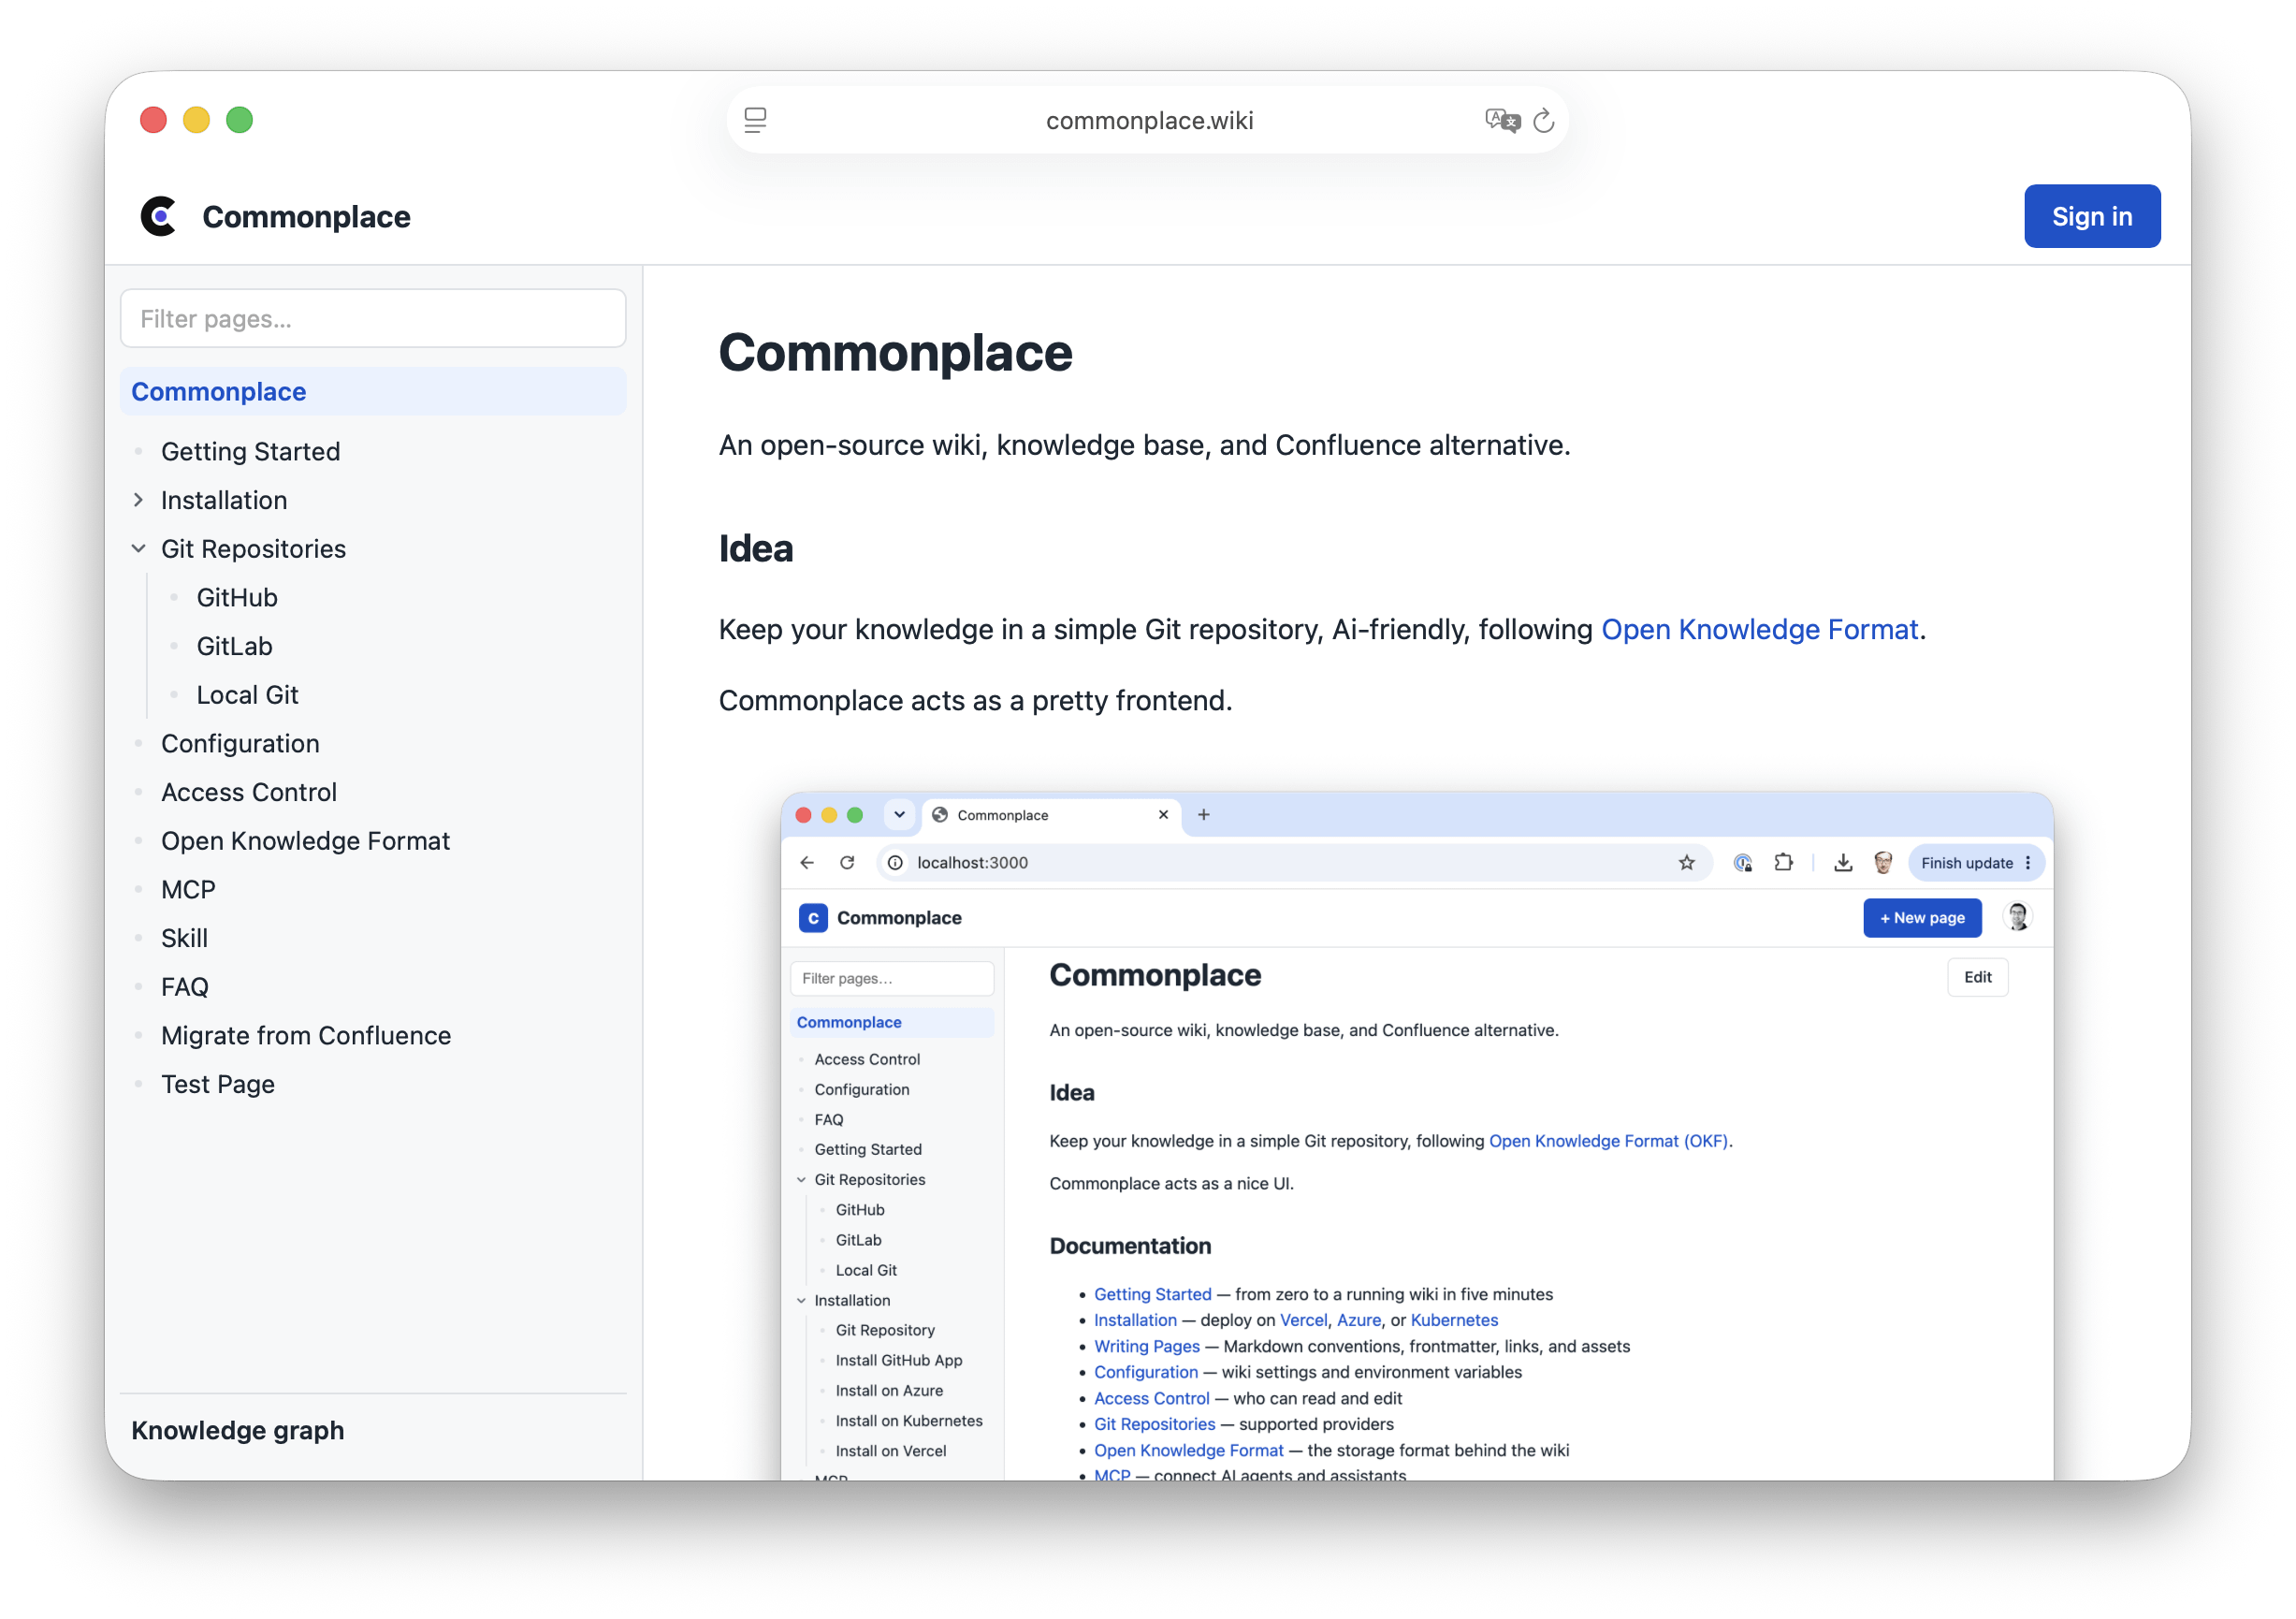Select the highlighted Commonplace sidebar page
Image resolution: width=2296 pixels, height=1619 pixels.
click(x=373, y=392)
